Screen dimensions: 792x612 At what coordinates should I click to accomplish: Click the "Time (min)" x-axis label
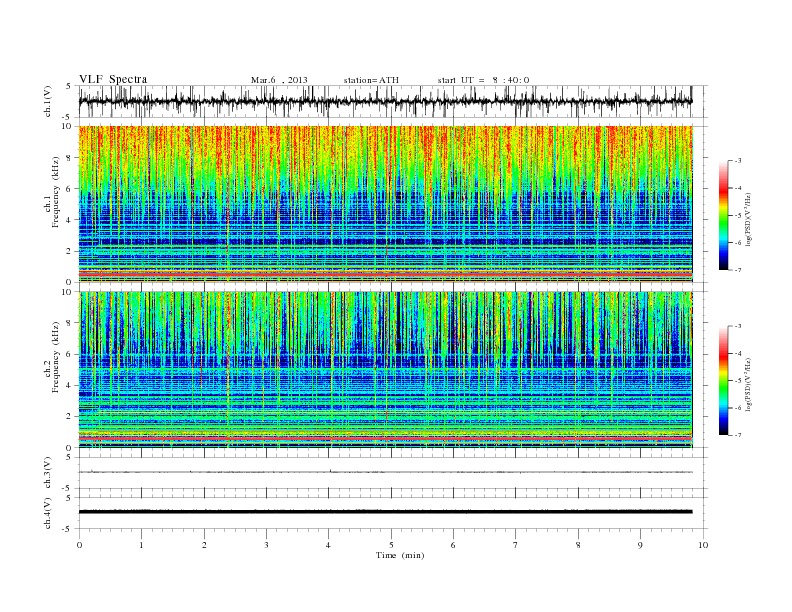(x=400, y=555)
